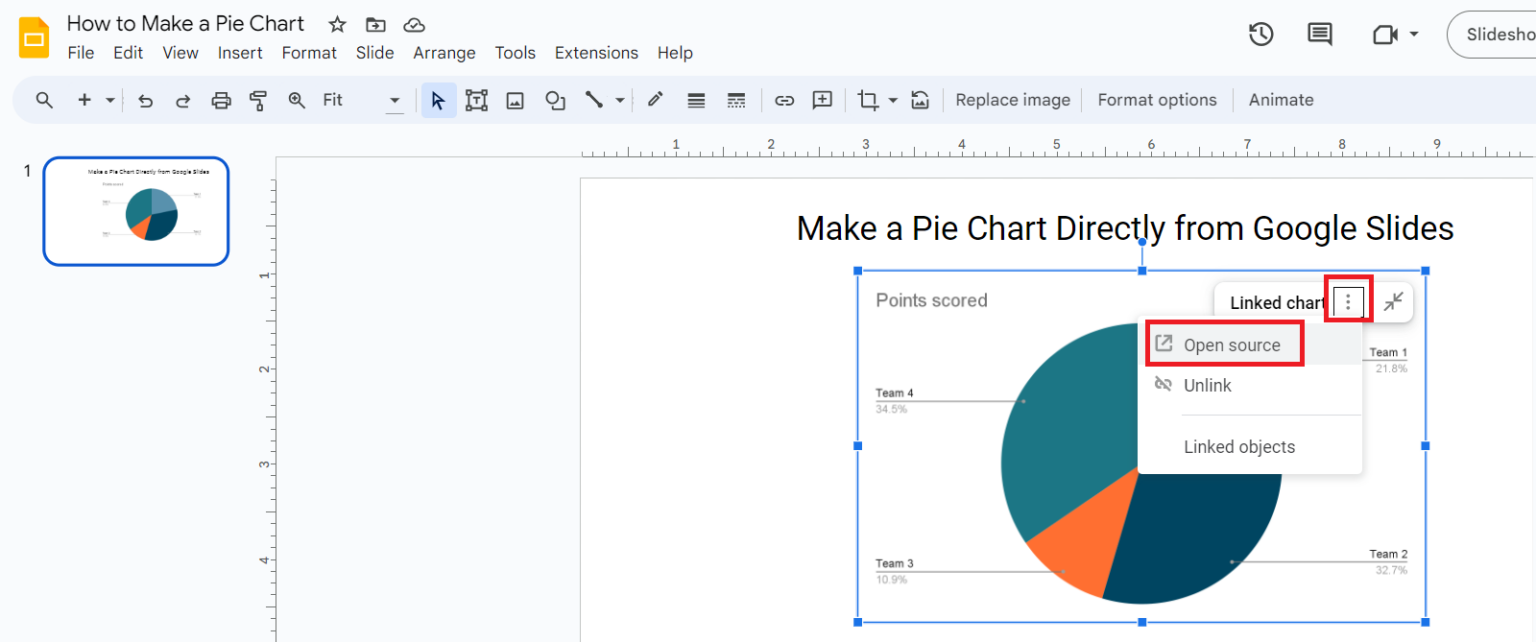Activate the Paint format tool
Image resolution: width=1536 pixels, height=642 pixels.
point(258,100)
